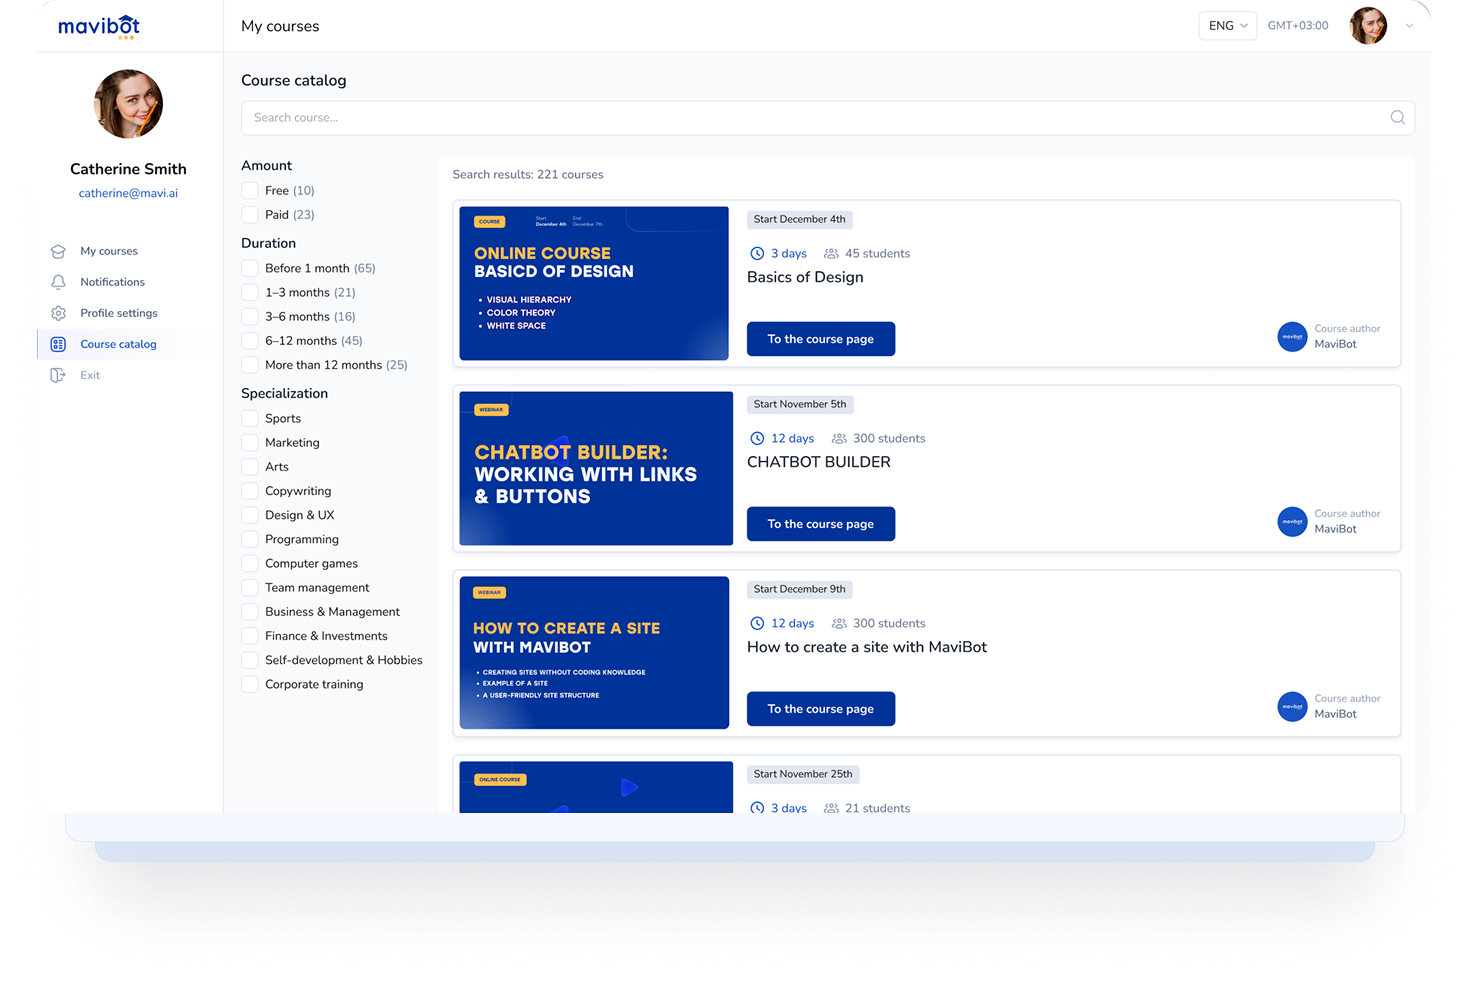
Task: Check the 3–6 months duration filter
Action: click(250, 317)
